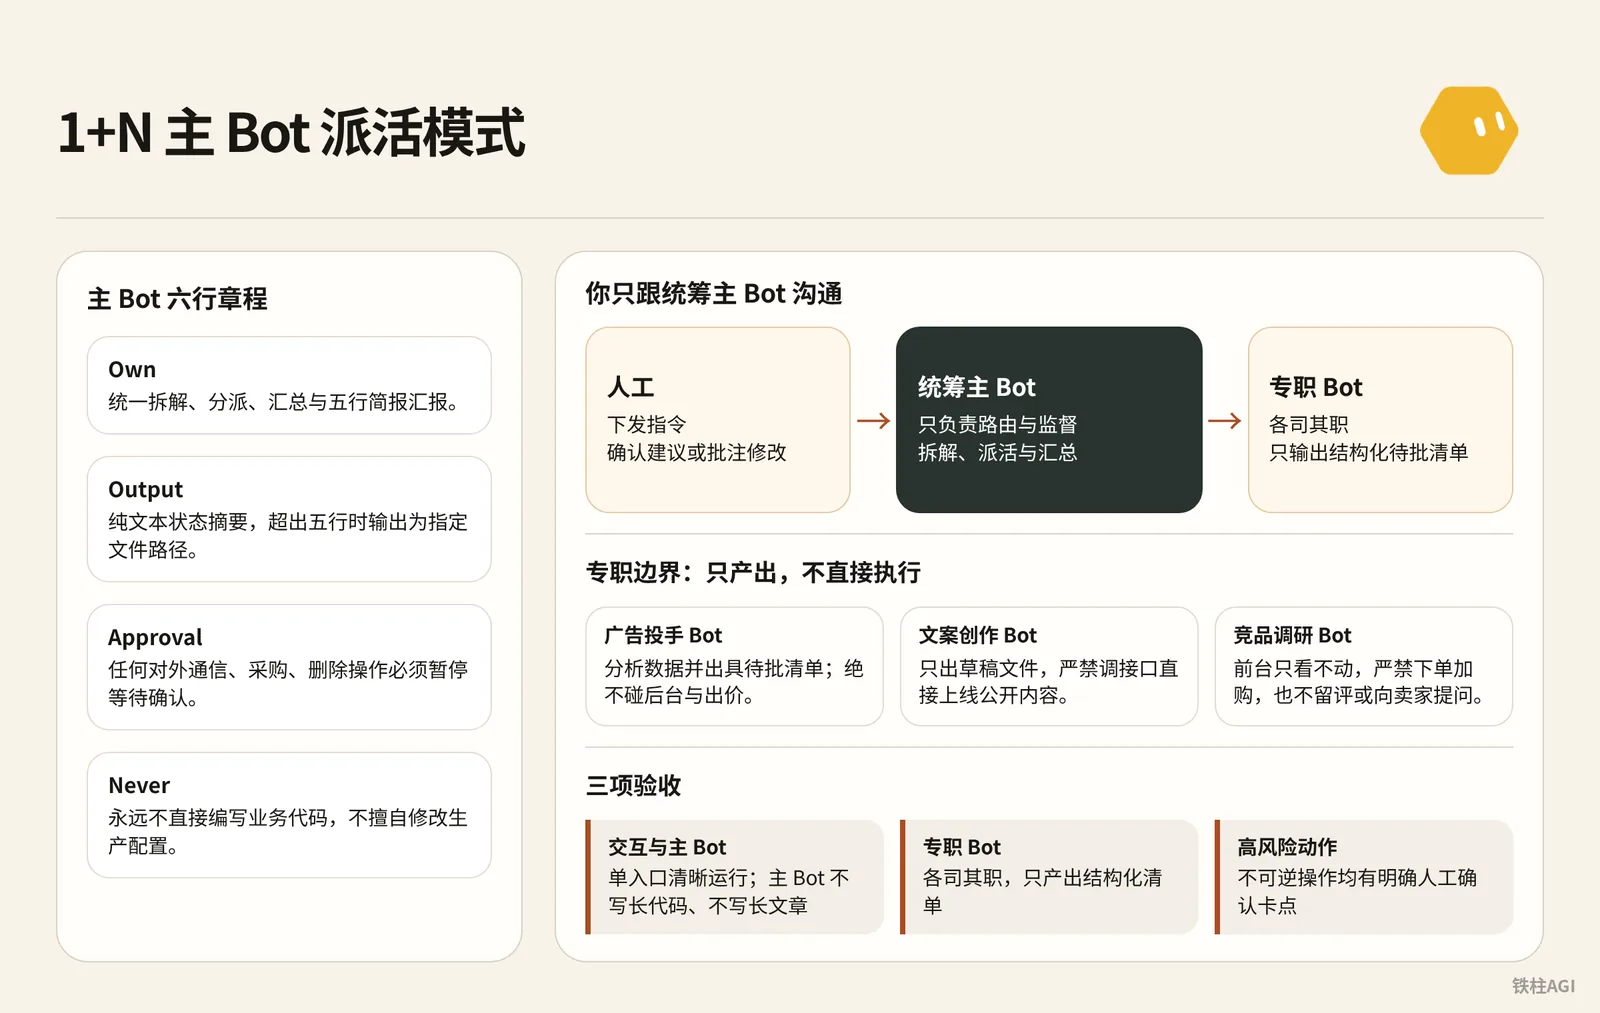Click the description starting "任何对外通信、采购"
The image size is (1600, 1013).
coord(288,684)
